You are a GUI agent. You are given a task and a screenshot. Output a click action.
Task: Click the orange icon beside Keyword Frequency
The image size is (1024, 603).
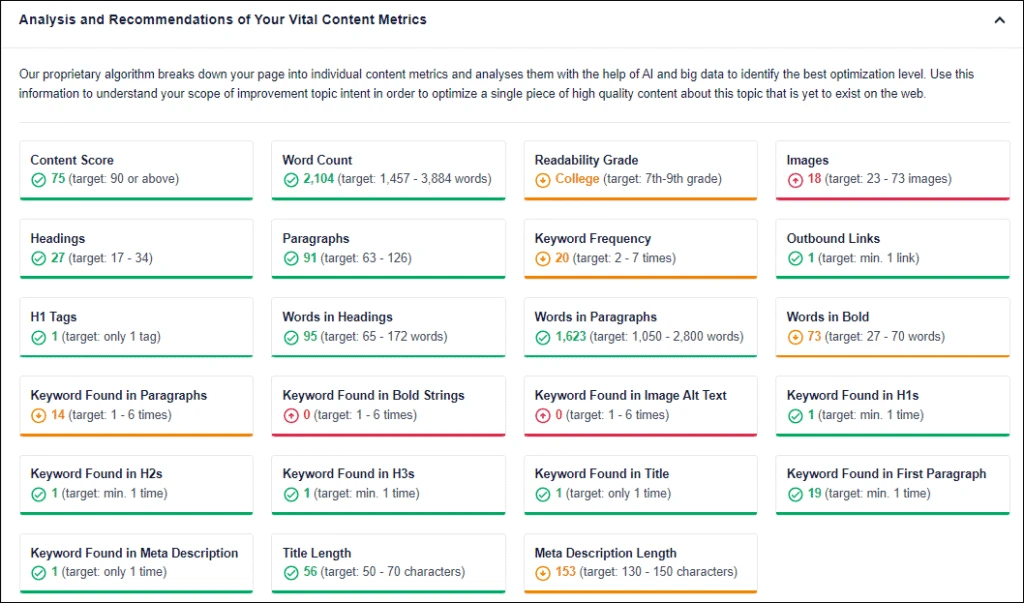point(542,258)
